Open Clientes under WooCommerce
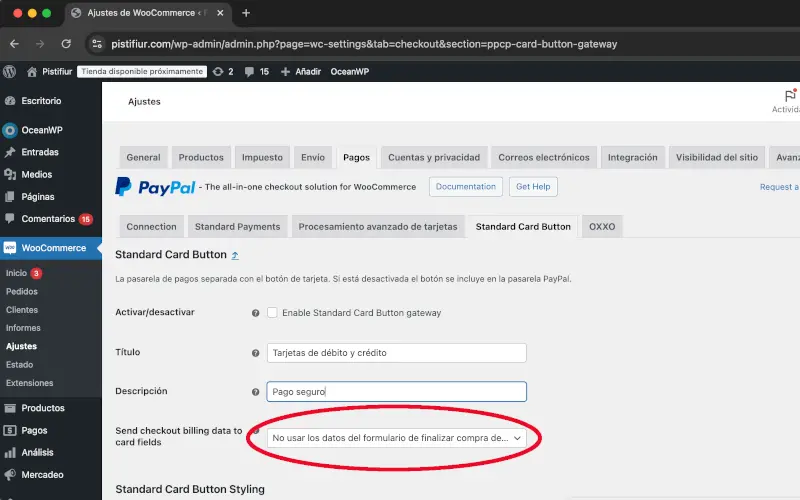The width and height of the screenshot is (800, 500). [22, 310]
